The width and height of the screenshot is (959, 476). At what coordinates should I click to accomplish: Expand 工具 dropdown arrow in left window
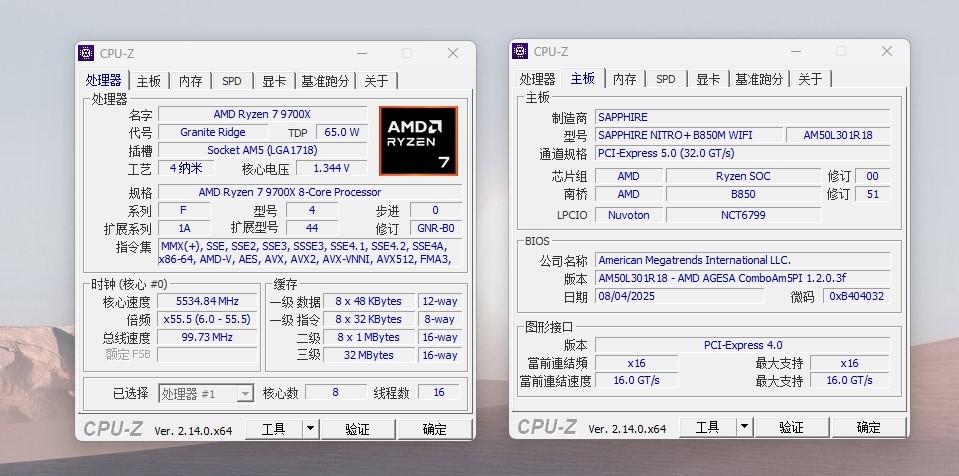coord(311,430)
